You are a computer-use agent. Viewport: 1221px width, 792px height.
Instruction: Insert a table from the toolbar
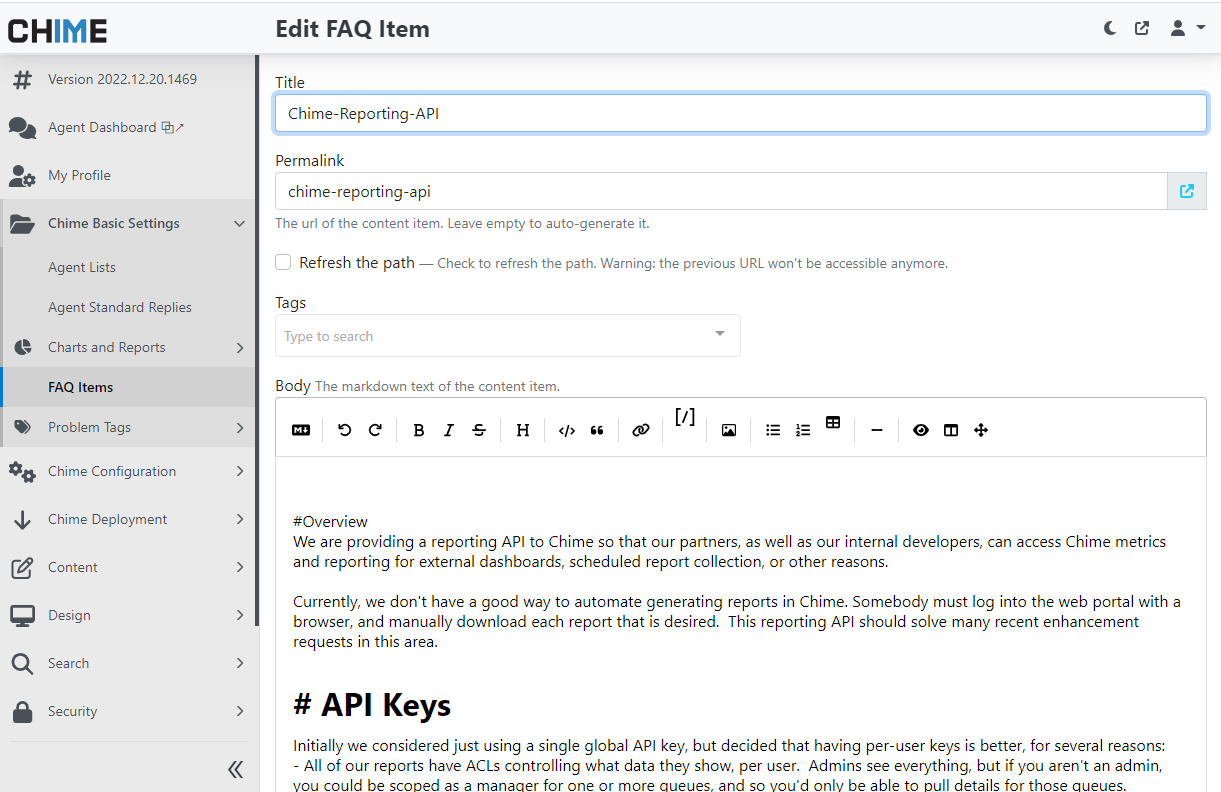coord(833,423)
